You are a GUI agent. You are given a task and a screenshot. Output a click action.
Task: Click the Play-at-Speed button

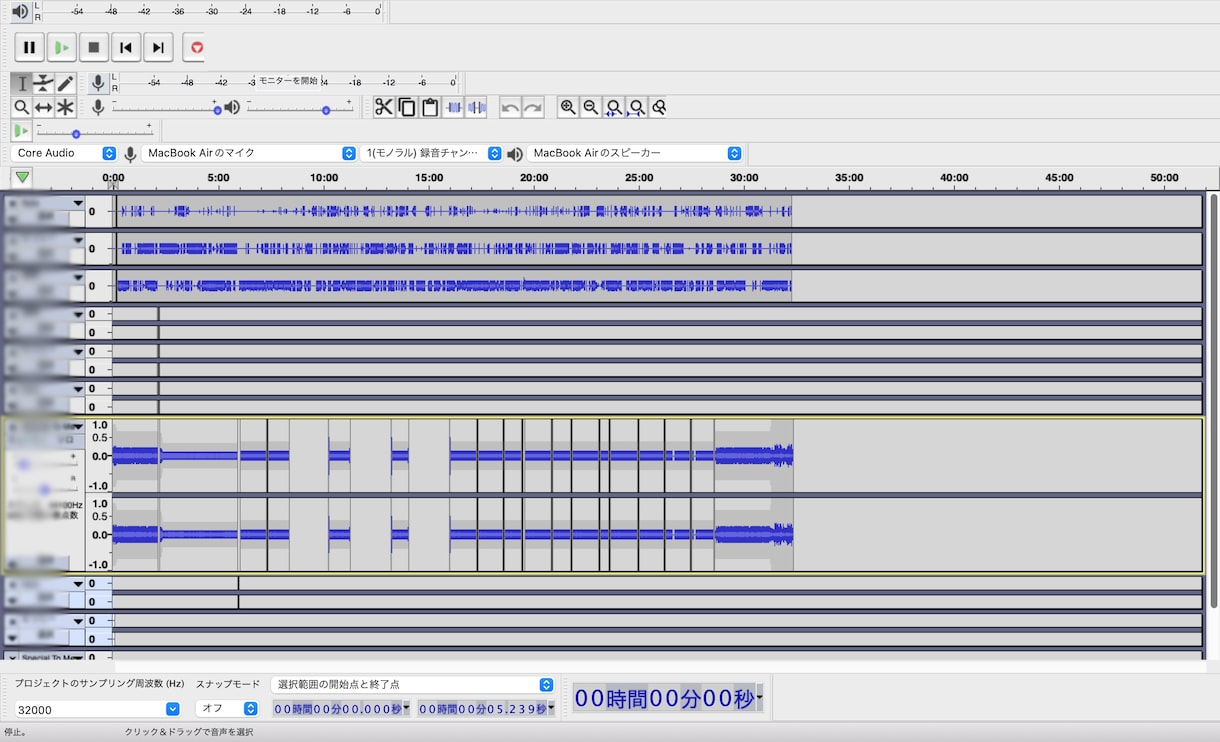(x=22, y=130)
